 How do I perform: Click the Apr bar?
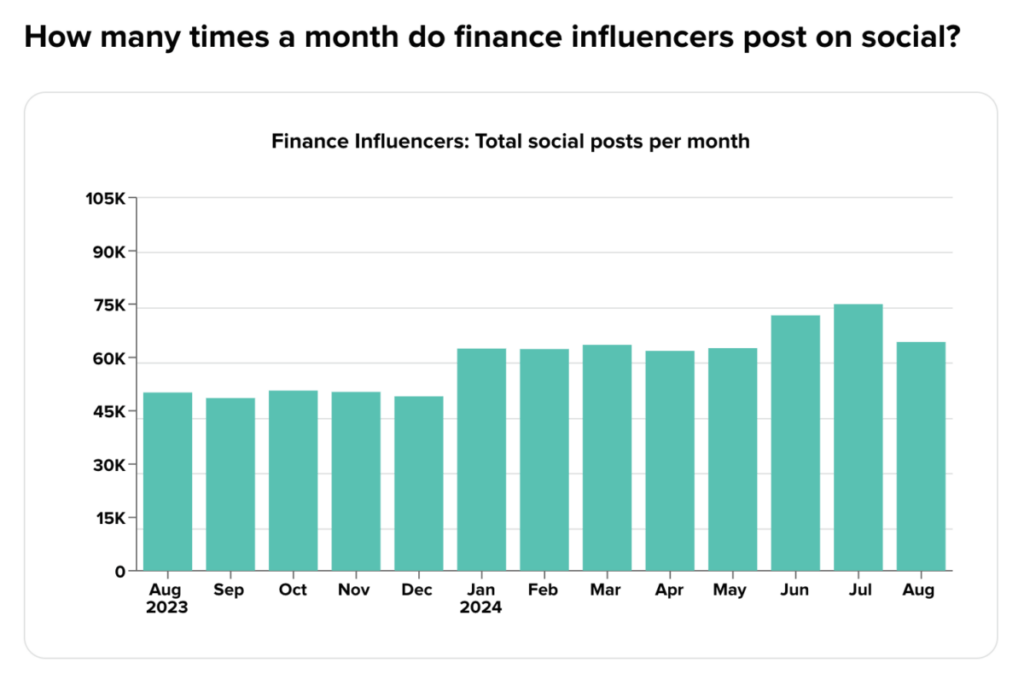[670, 461]
